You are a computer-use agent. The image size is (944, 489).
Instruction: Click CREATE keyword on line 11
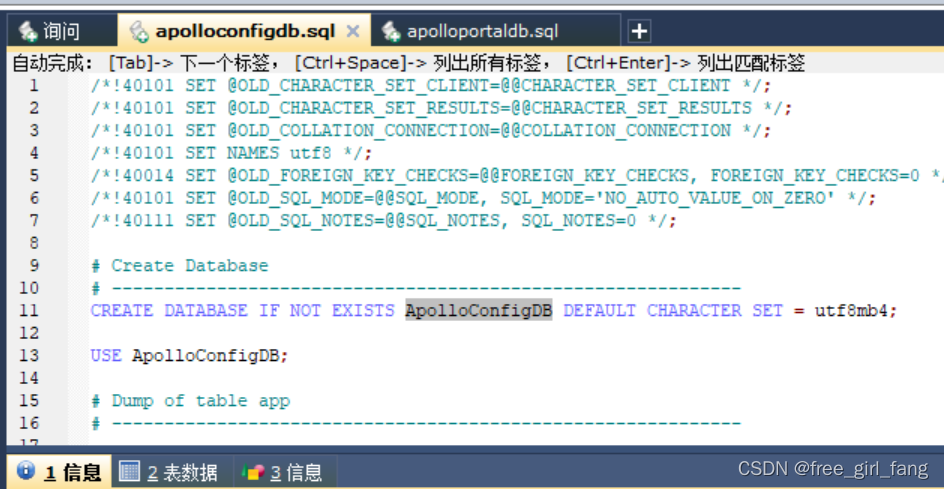122,311
